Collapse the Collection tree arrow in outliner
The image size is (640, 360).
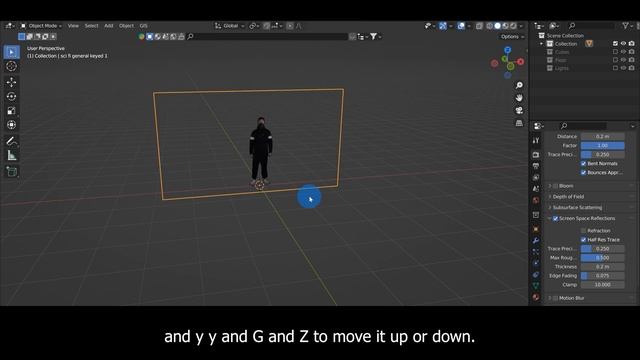coord(542,44)
